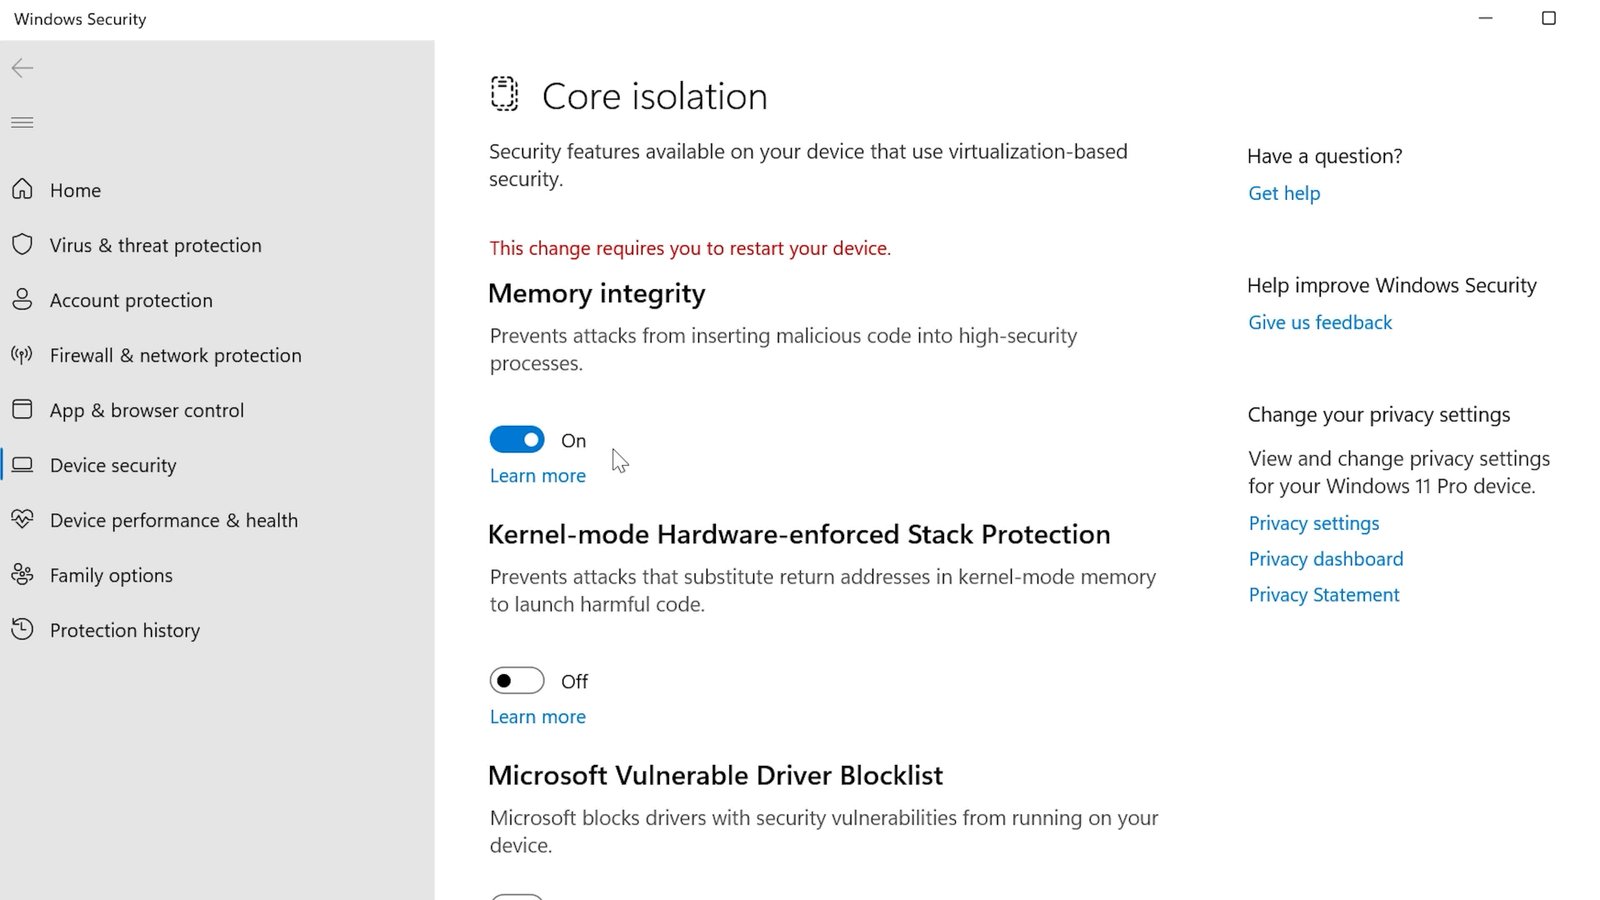Click the back arrow to previous page

22,68
